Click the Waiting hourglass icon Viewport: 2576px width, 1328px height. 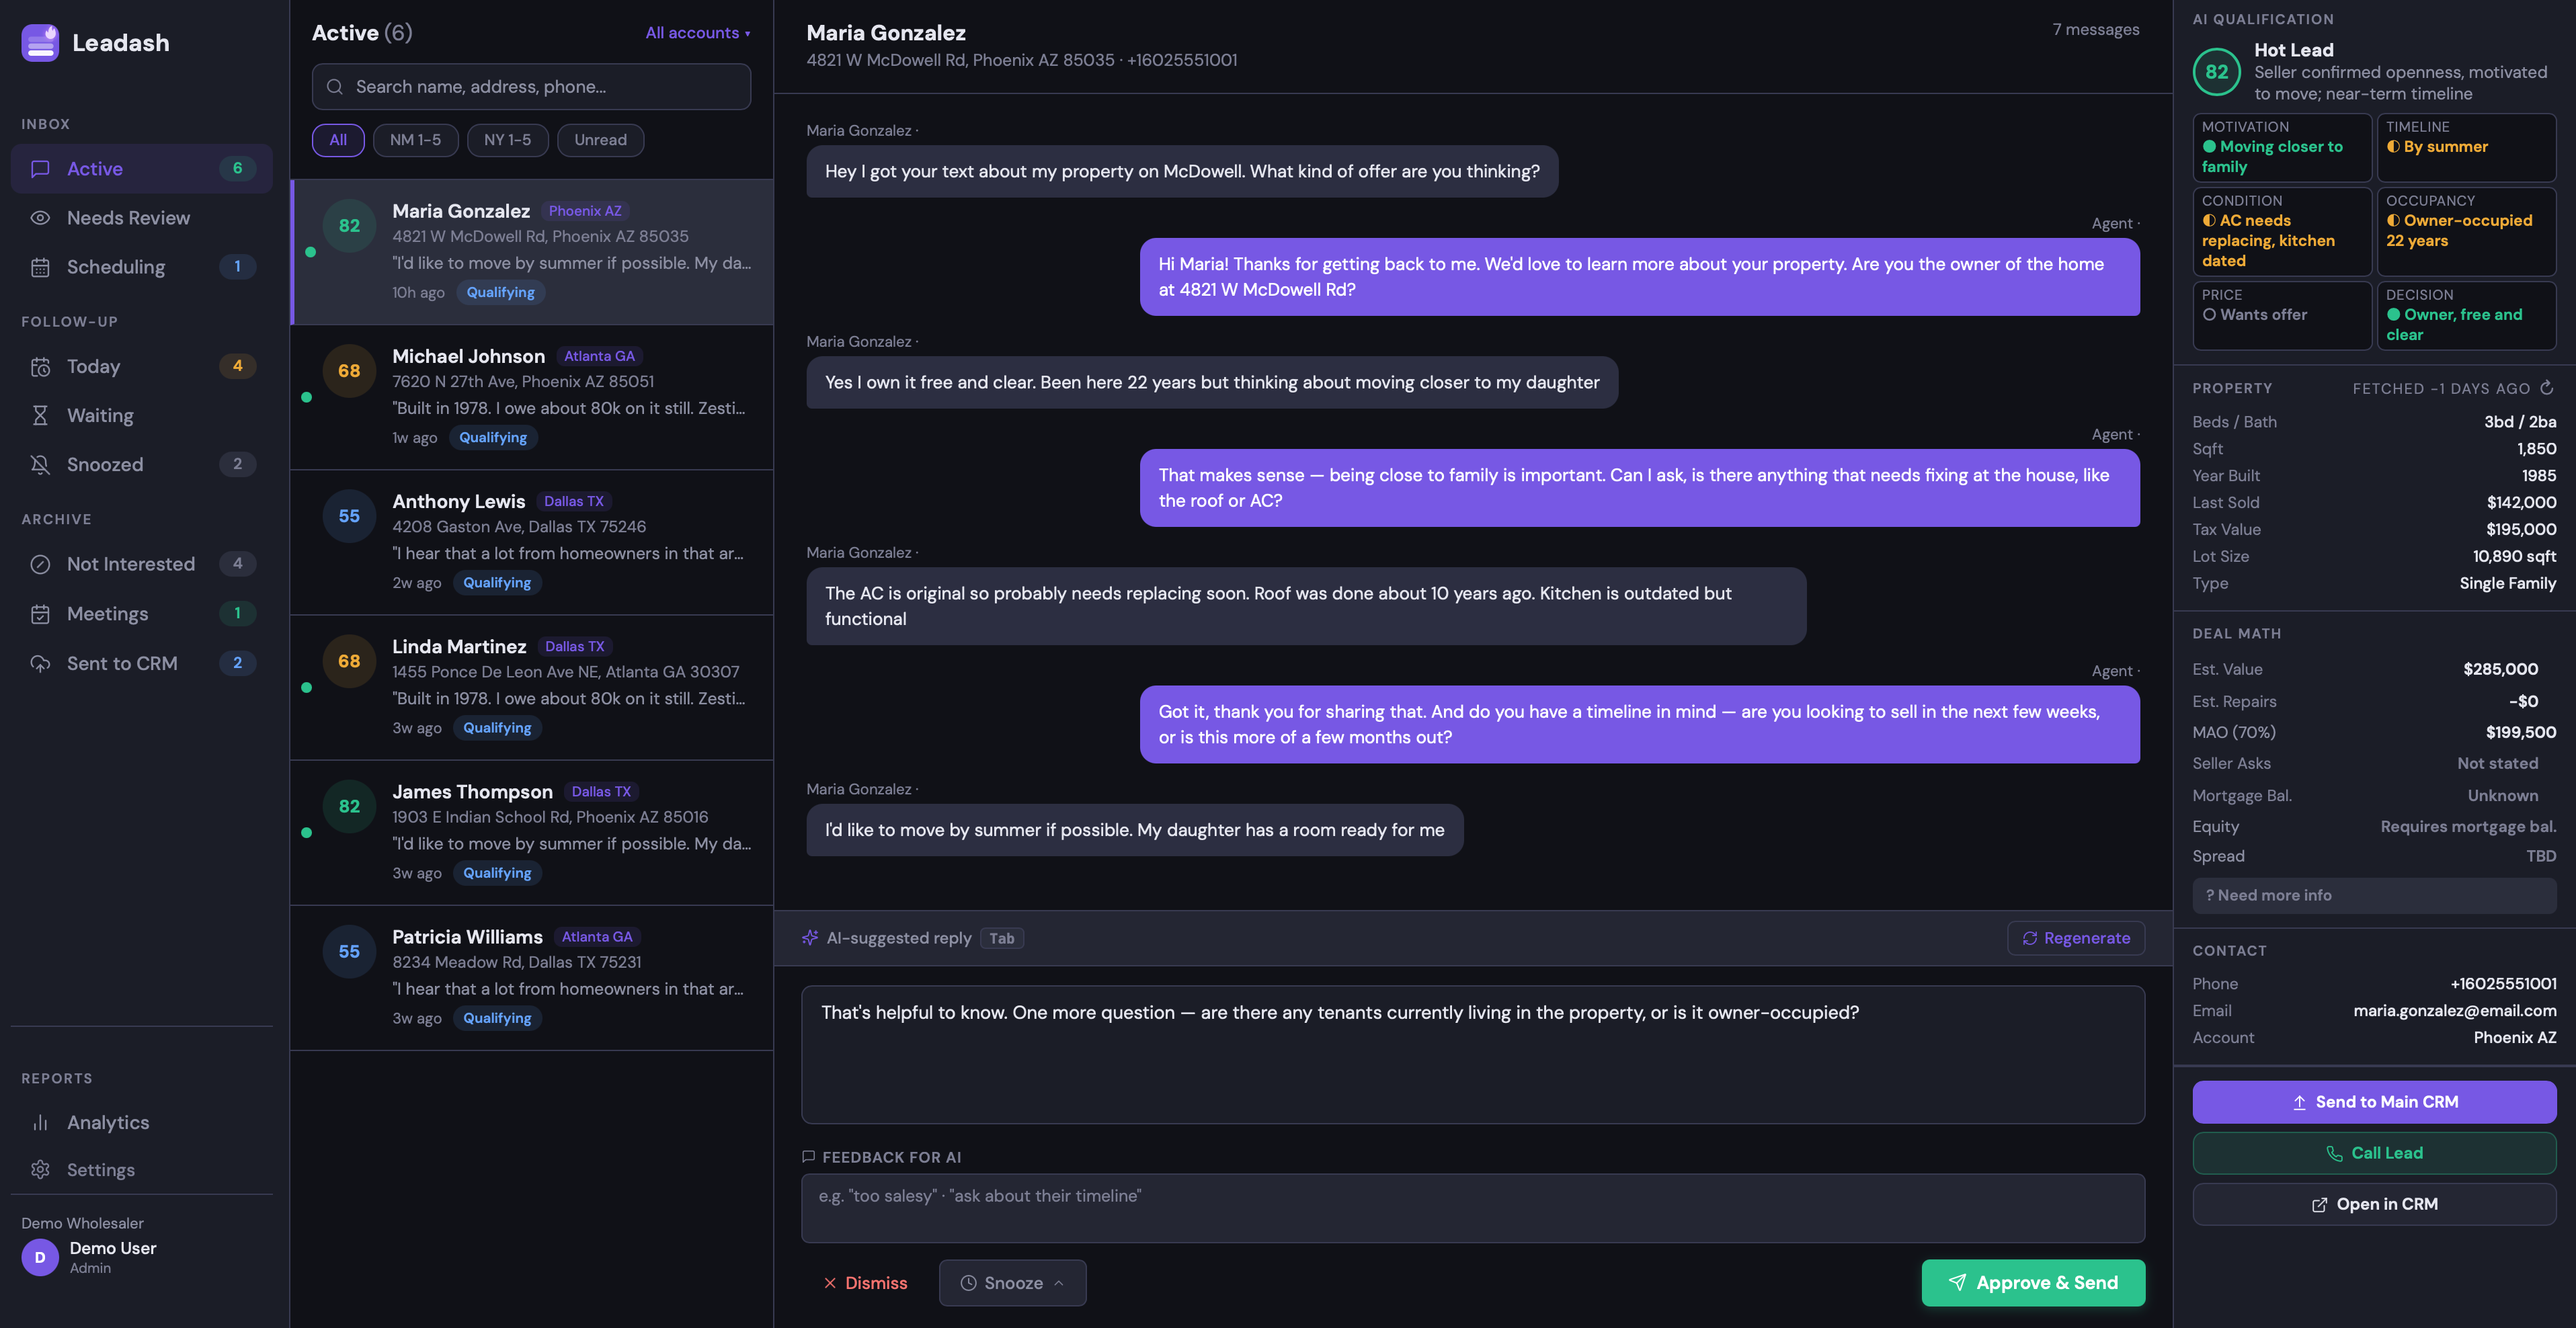point(40,415)
